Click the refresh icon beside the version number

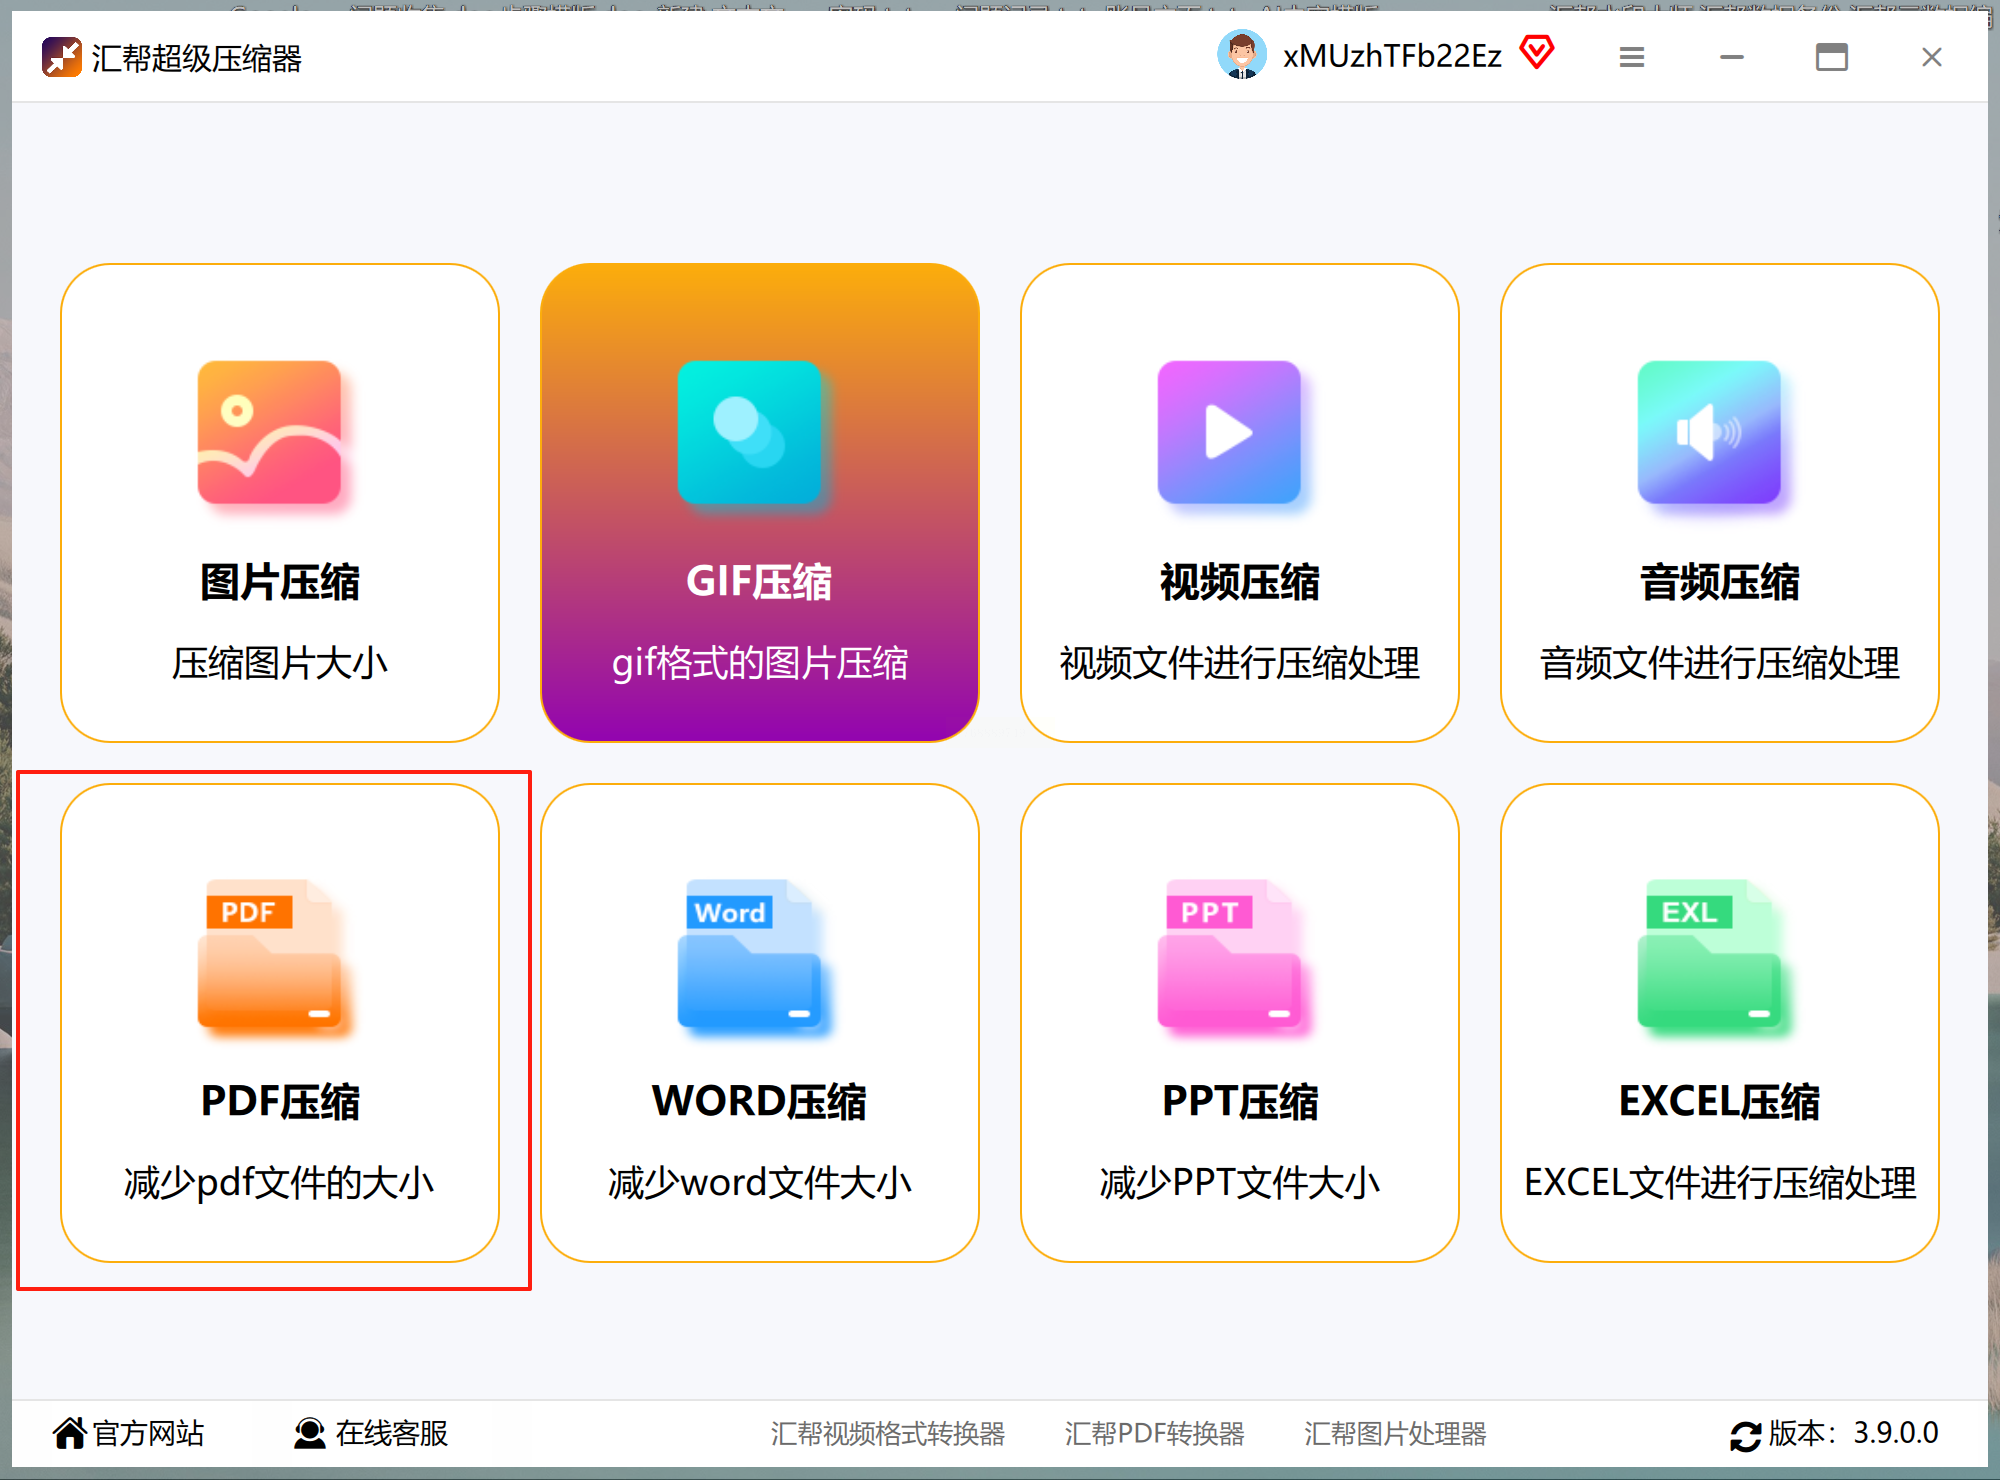click(x=1745, y=1435)
